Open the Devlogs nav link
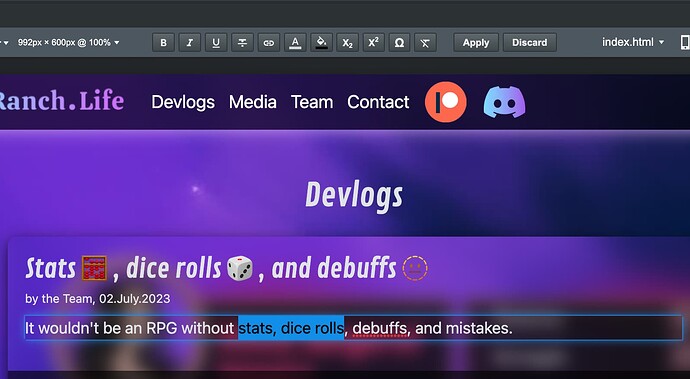This screenshot has width=690, height=379. (183, 102)
